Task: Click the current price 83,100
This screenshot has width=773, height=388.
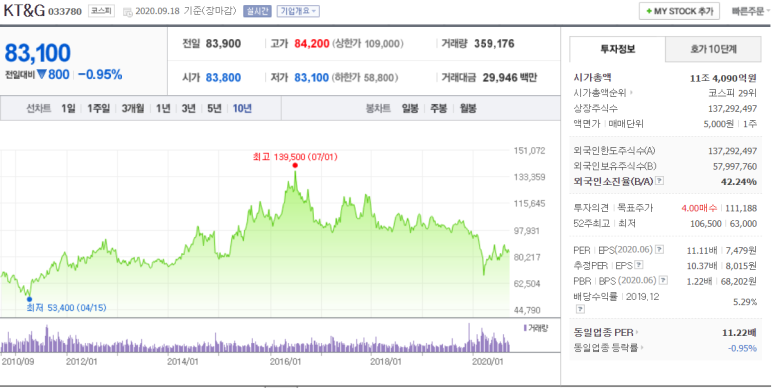Action: tap(38, 53)
